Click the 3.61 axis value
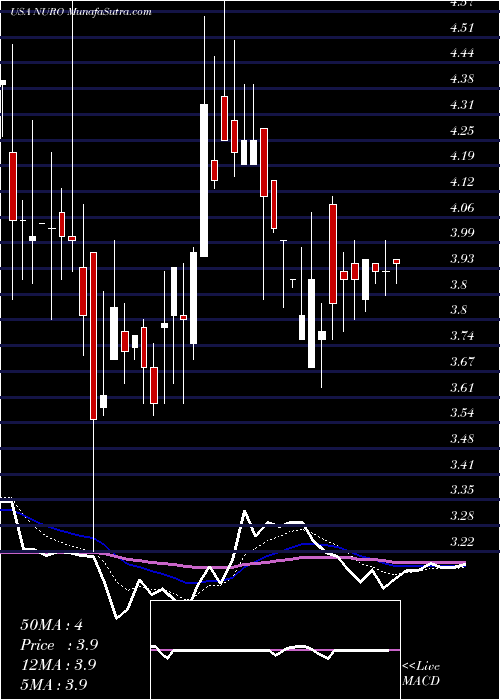Screen dimensions: 500x700 click(461, 387)
